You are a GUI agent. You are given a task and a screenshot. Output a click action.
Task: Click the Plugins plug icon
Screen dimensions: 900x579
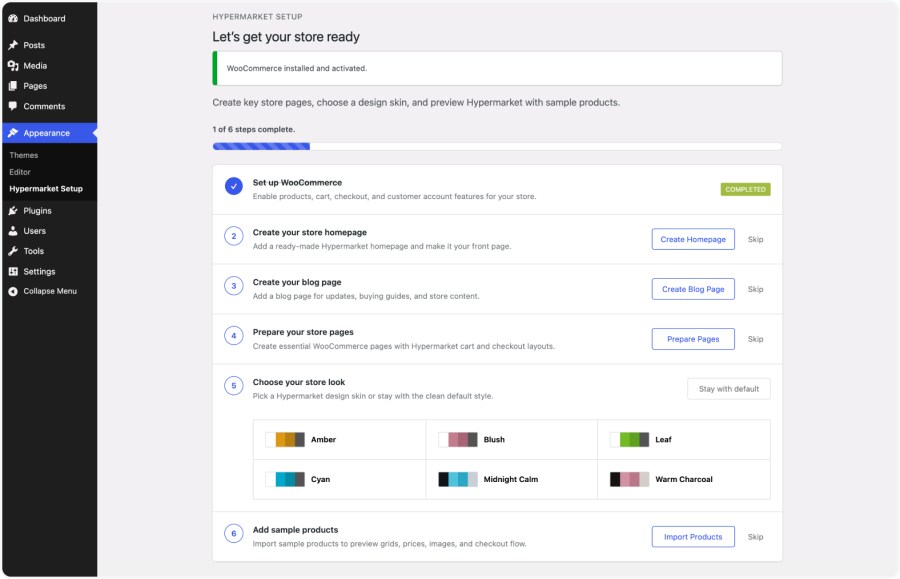[13, 211]
